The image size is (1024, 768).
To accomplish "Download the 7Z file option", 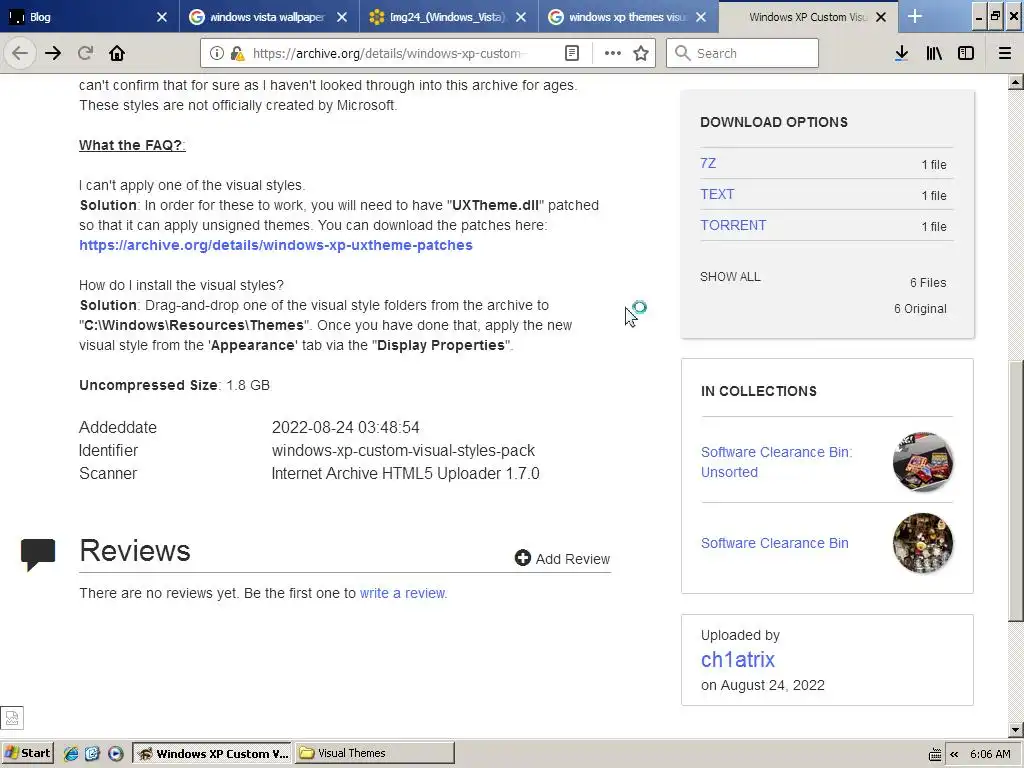I will (x=708, y=163).
